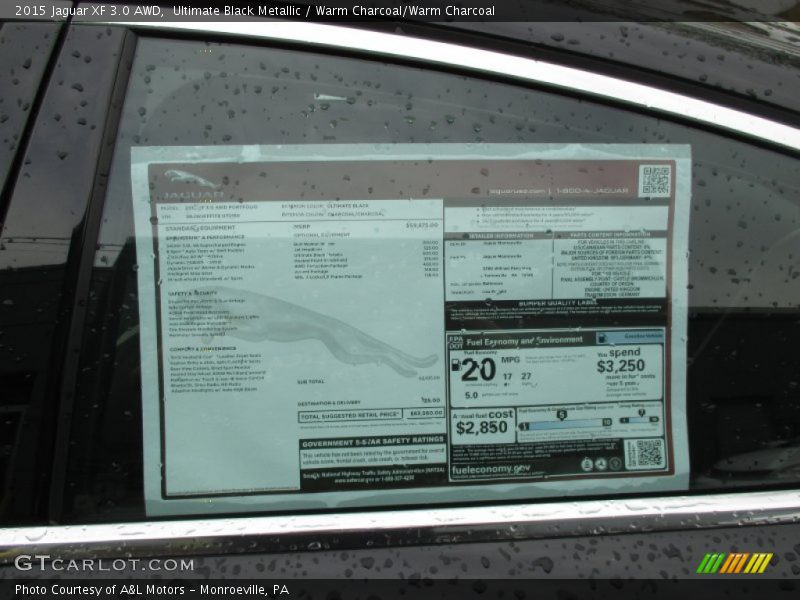Click the agency seals near bottom QR code
This screenshot has width=800, height=600.
pyautogui.click(x=601, y=463)
